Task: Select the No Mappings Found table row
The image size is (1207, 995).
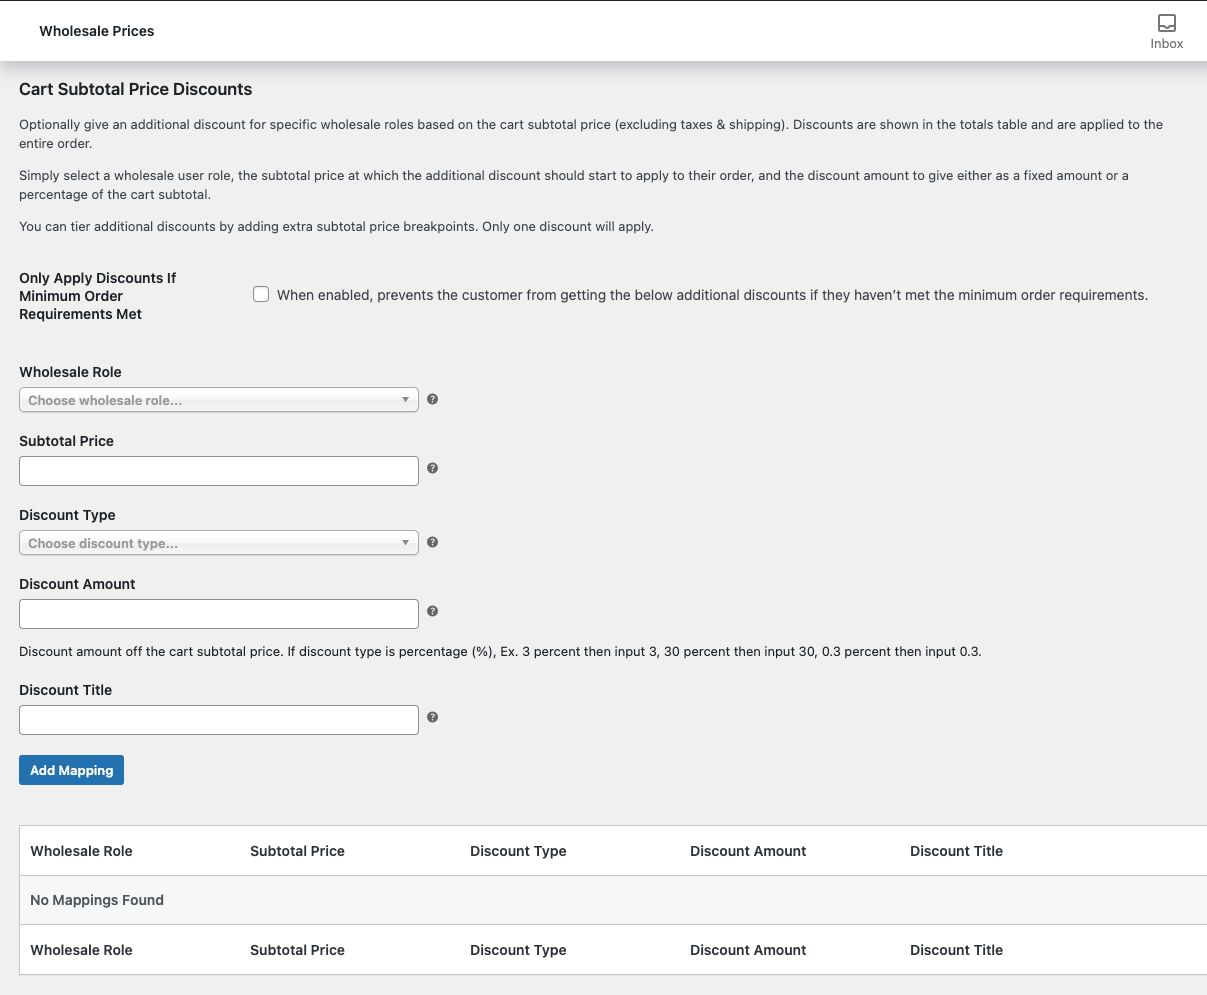Action: (x=97, y=900)
